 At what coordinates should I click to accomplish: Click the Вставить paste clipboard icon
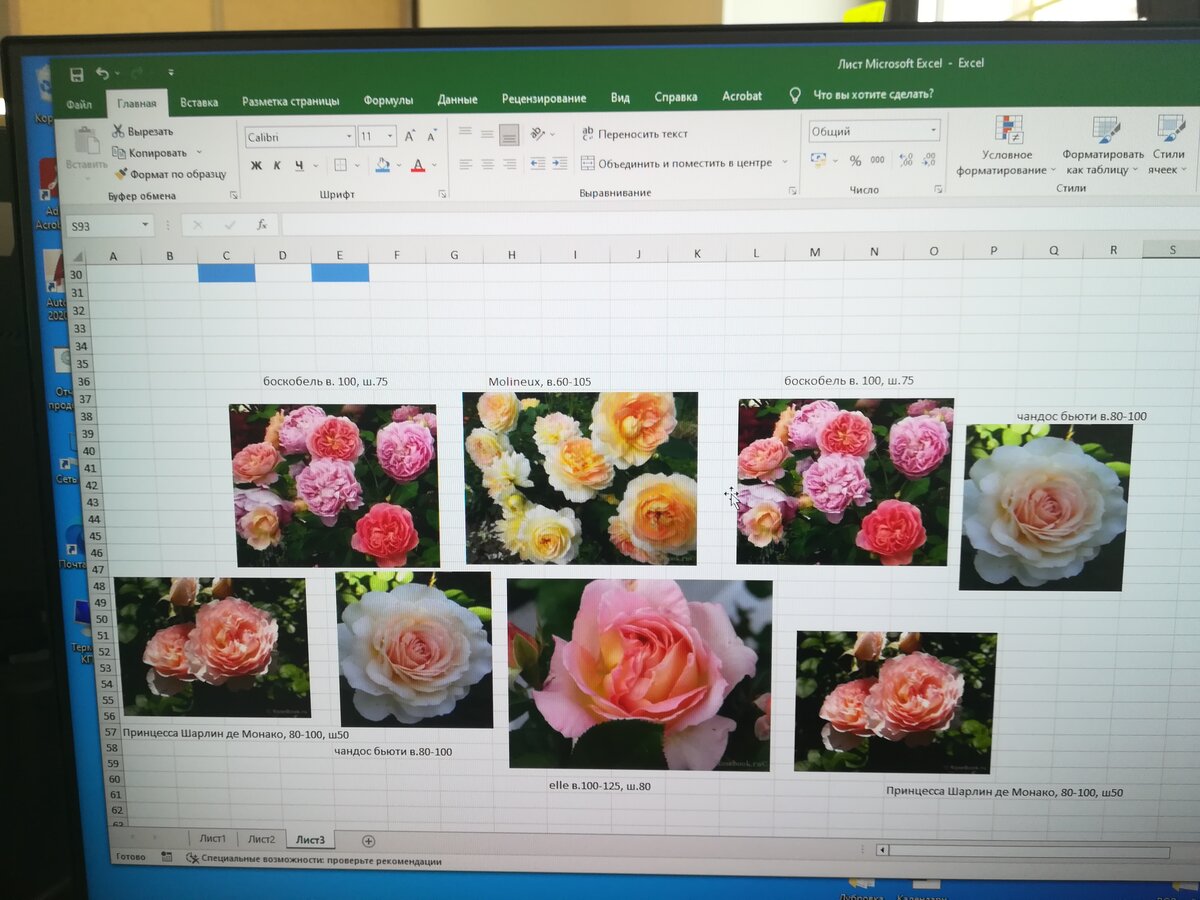[87, 139]
